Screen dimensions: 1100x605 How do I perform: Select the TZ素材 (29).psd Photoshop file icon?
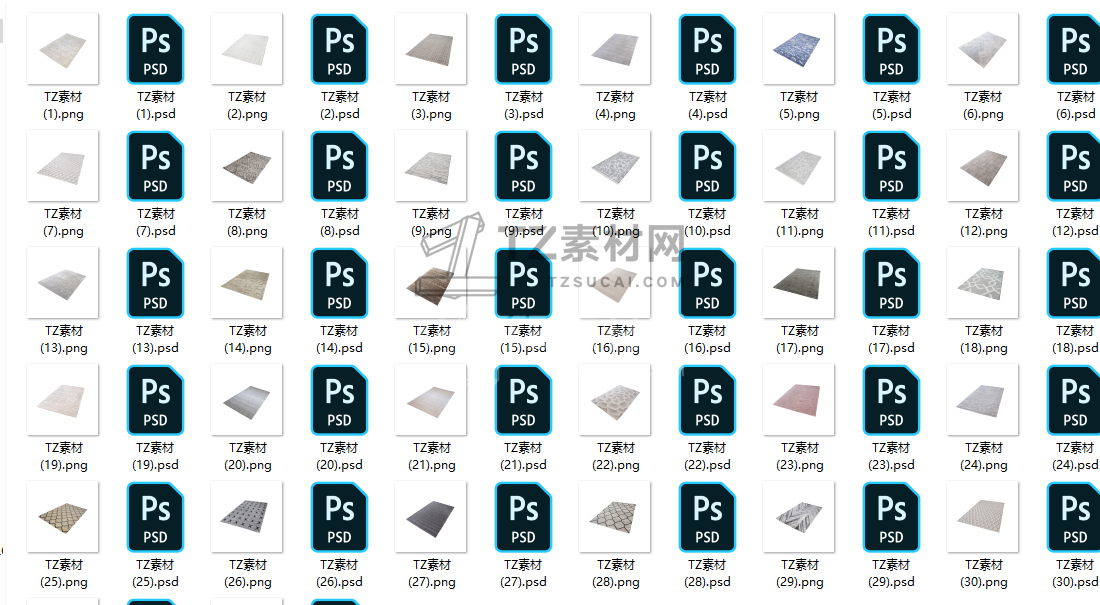(891, 518)
